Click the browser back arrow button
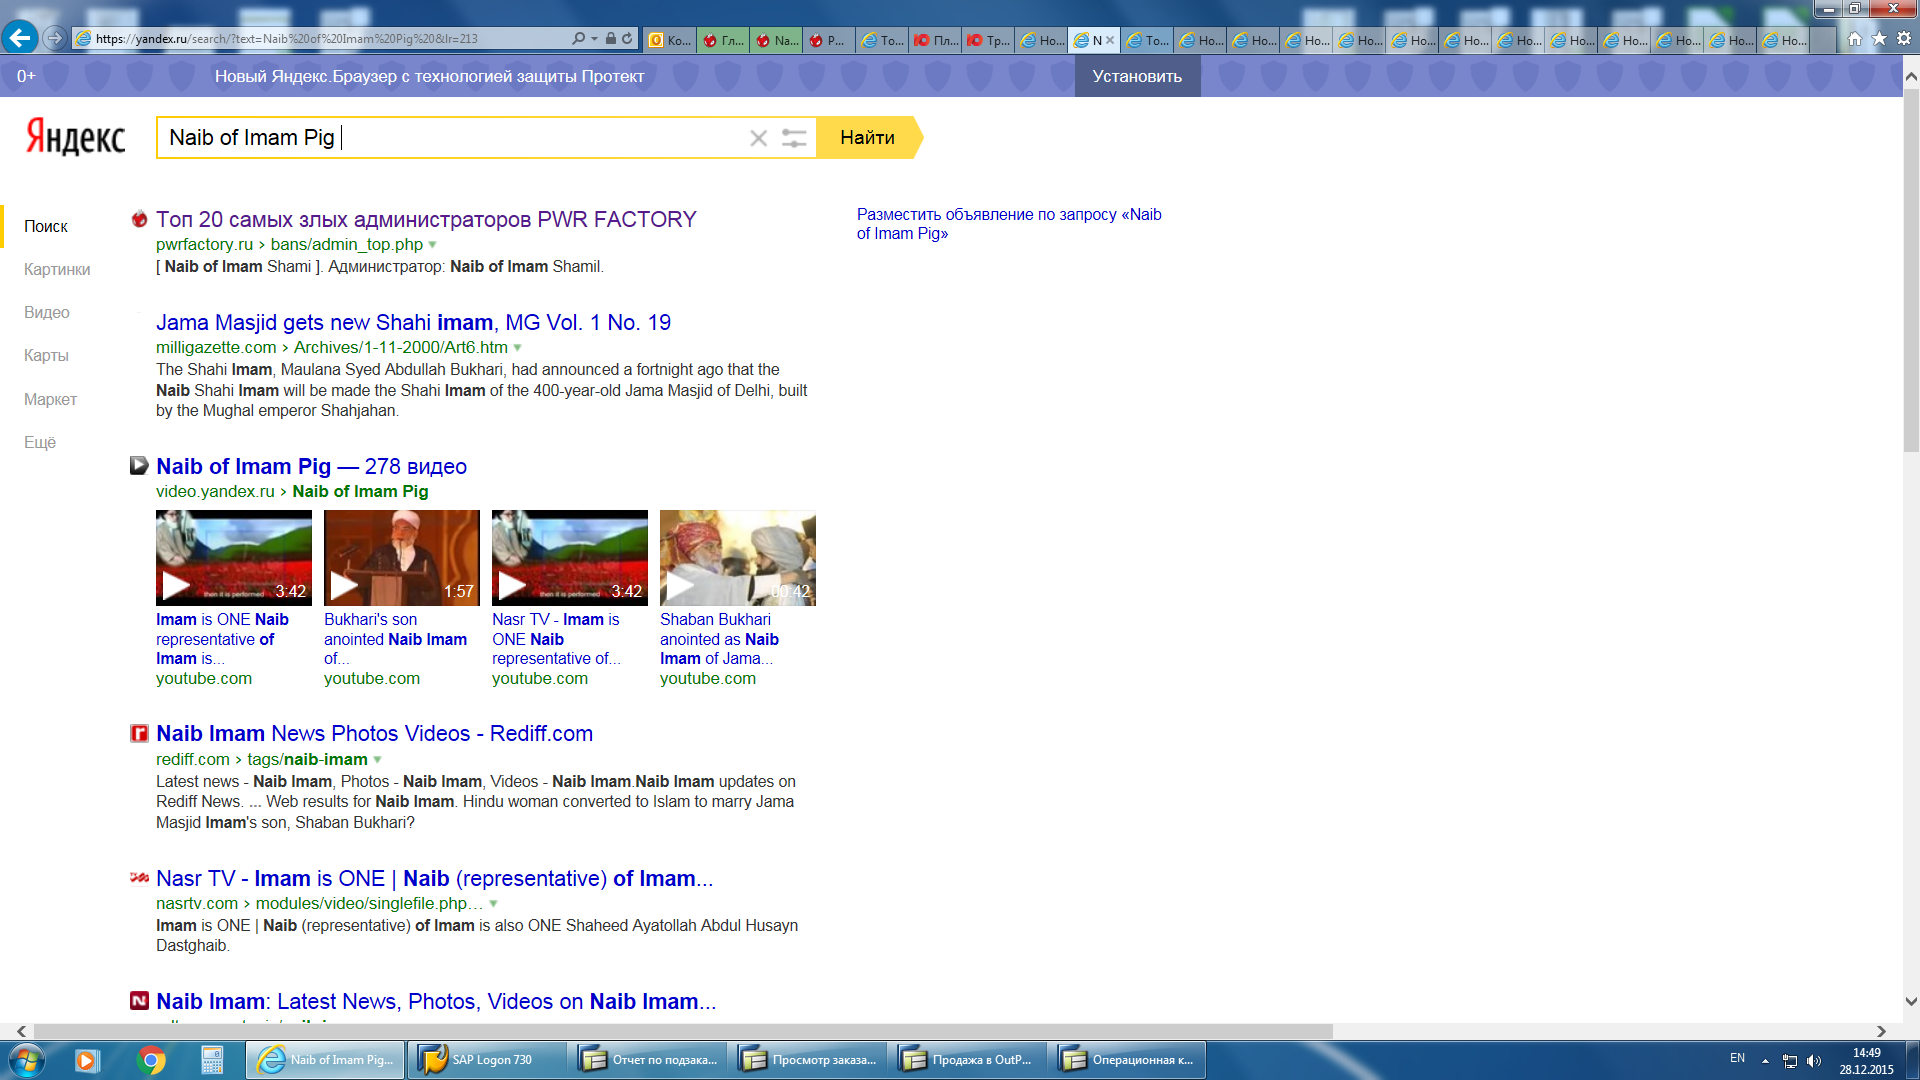The width and height of the screenshot is (1920, 1080). 19,38
